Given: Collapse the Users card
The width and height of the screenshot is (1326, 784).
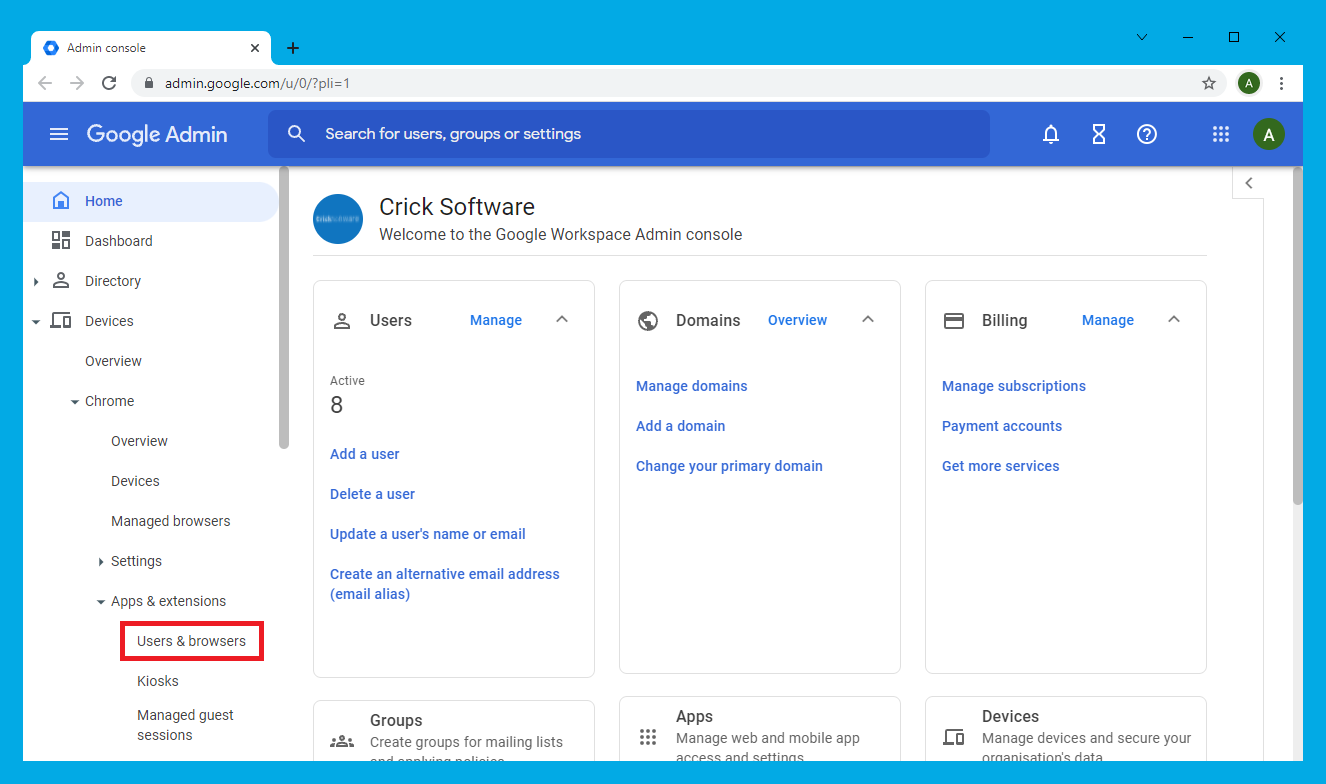Looking at the screenshot, I should tap(562, 320).
